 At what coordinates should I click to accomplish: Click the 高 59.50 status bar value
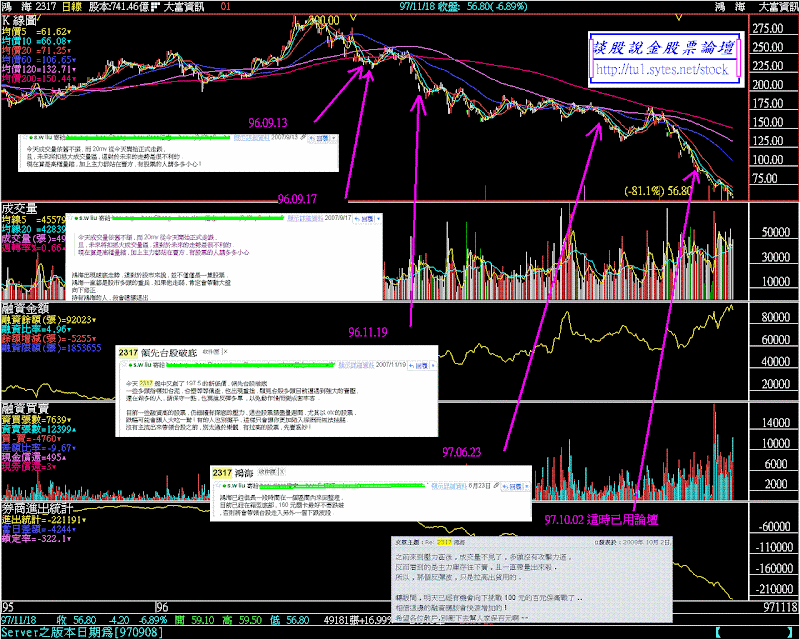coord(242,620)
